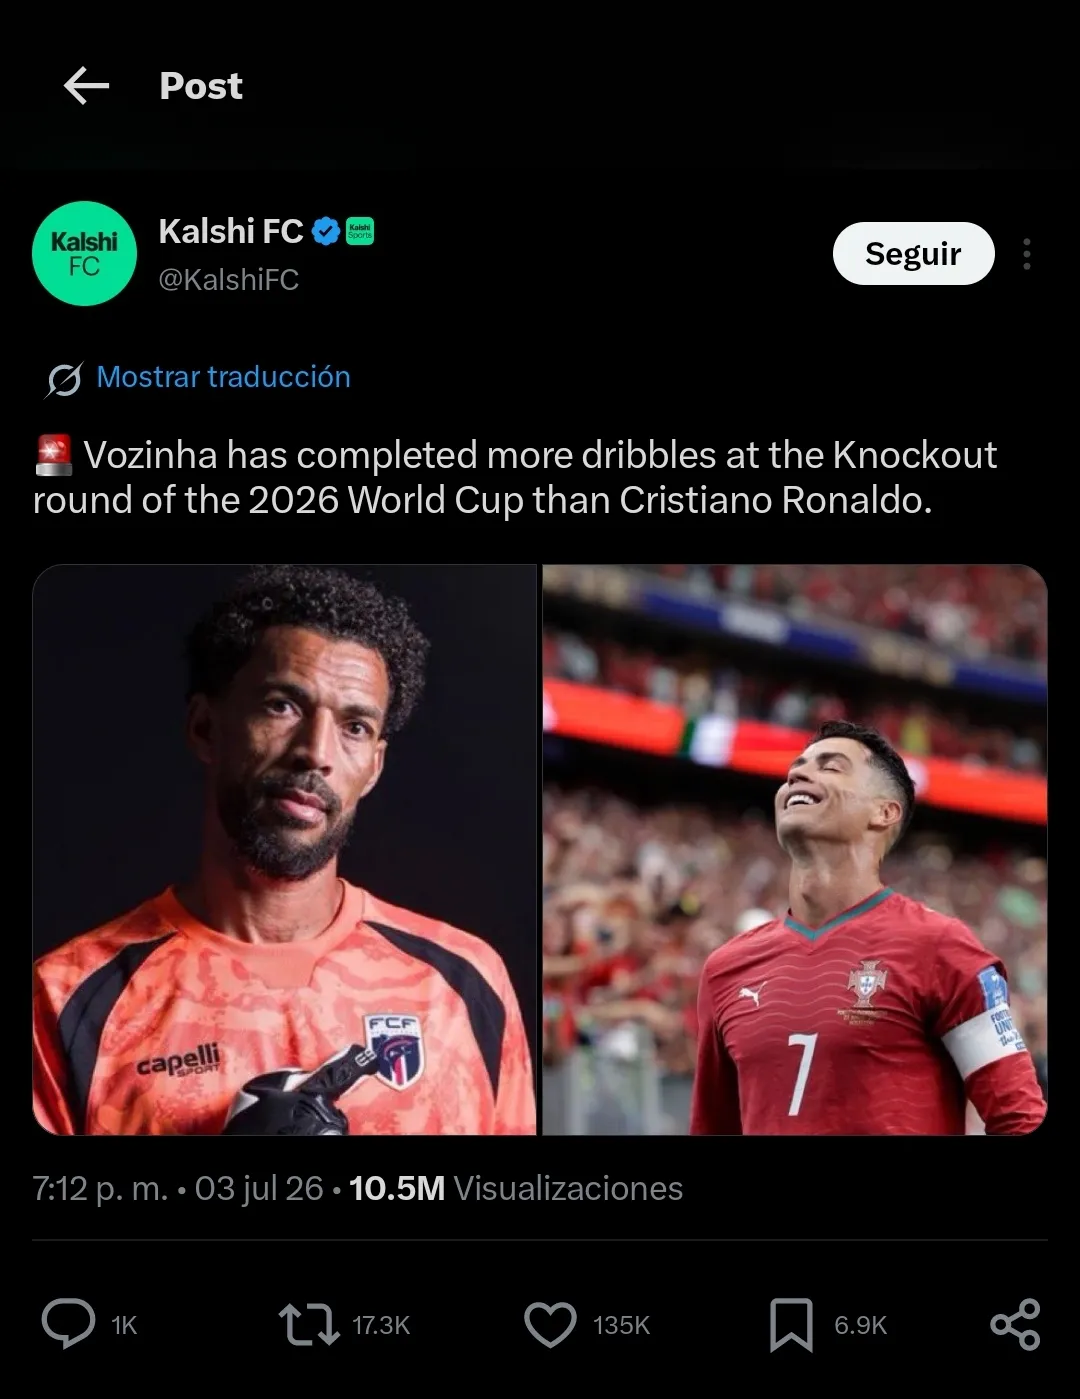This screenshot has width=1080, height=1399.
Task: Open the Kalshi FC display name
Action: click(x=231, y=232)
